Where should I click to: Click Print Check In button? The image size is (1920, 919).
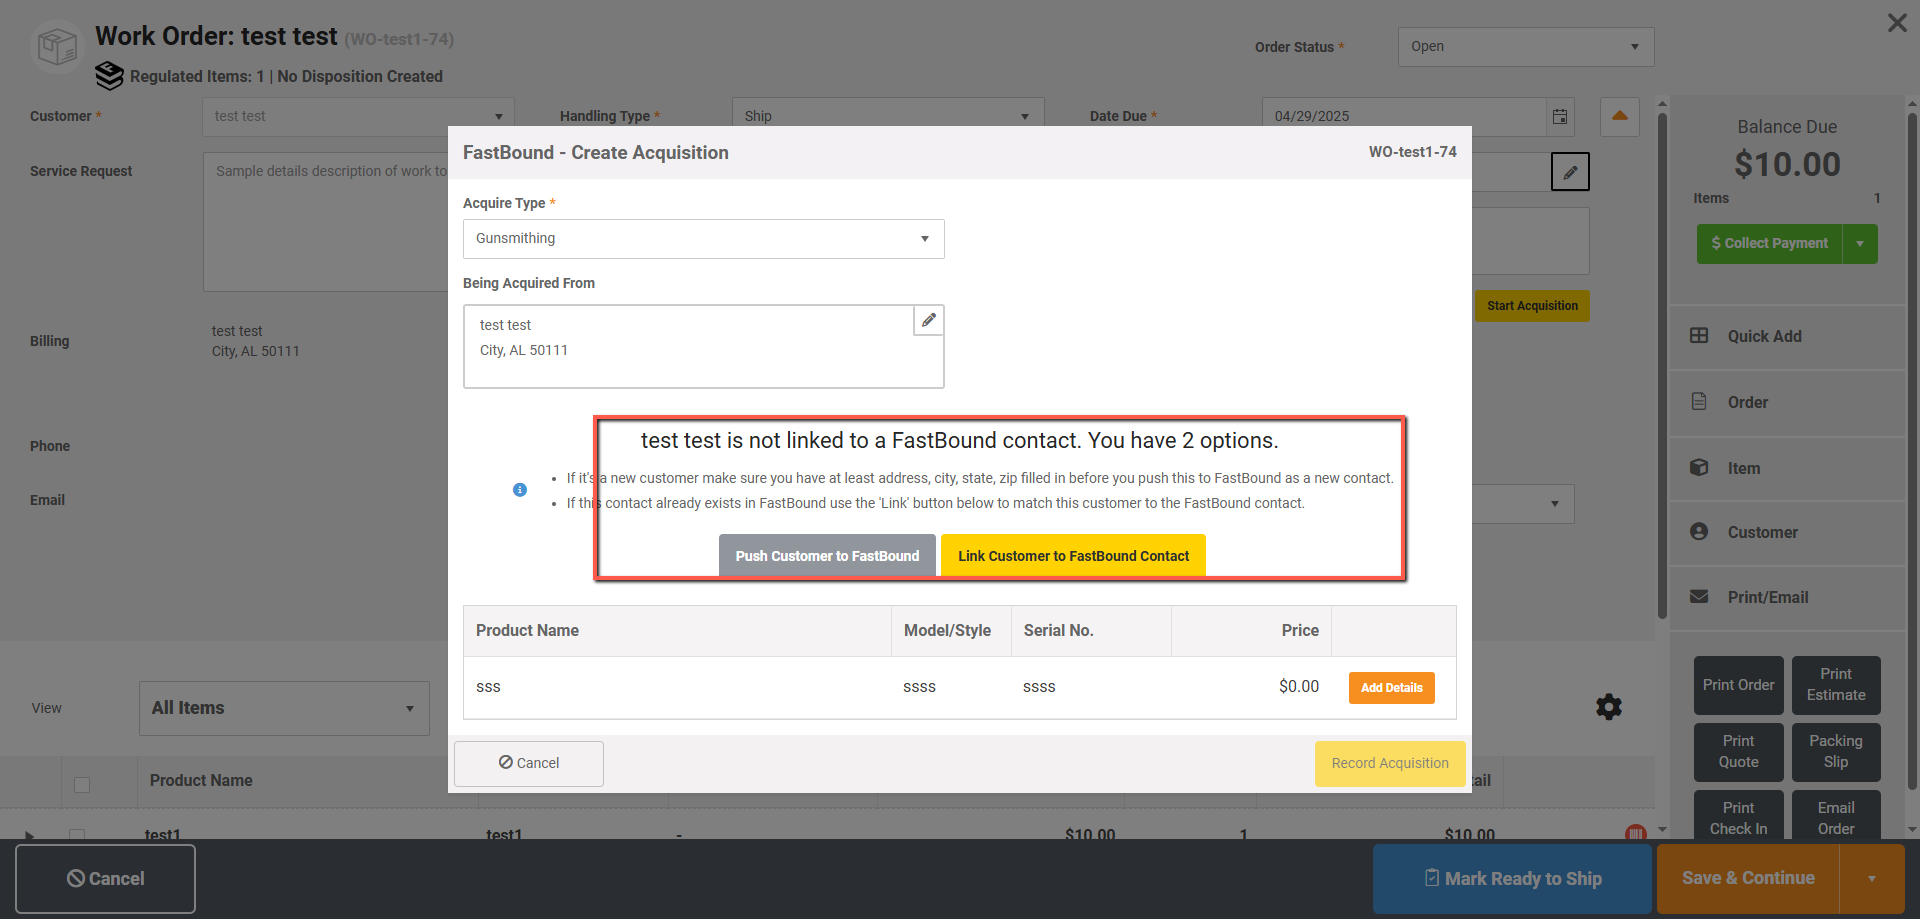click(1738, 816)
